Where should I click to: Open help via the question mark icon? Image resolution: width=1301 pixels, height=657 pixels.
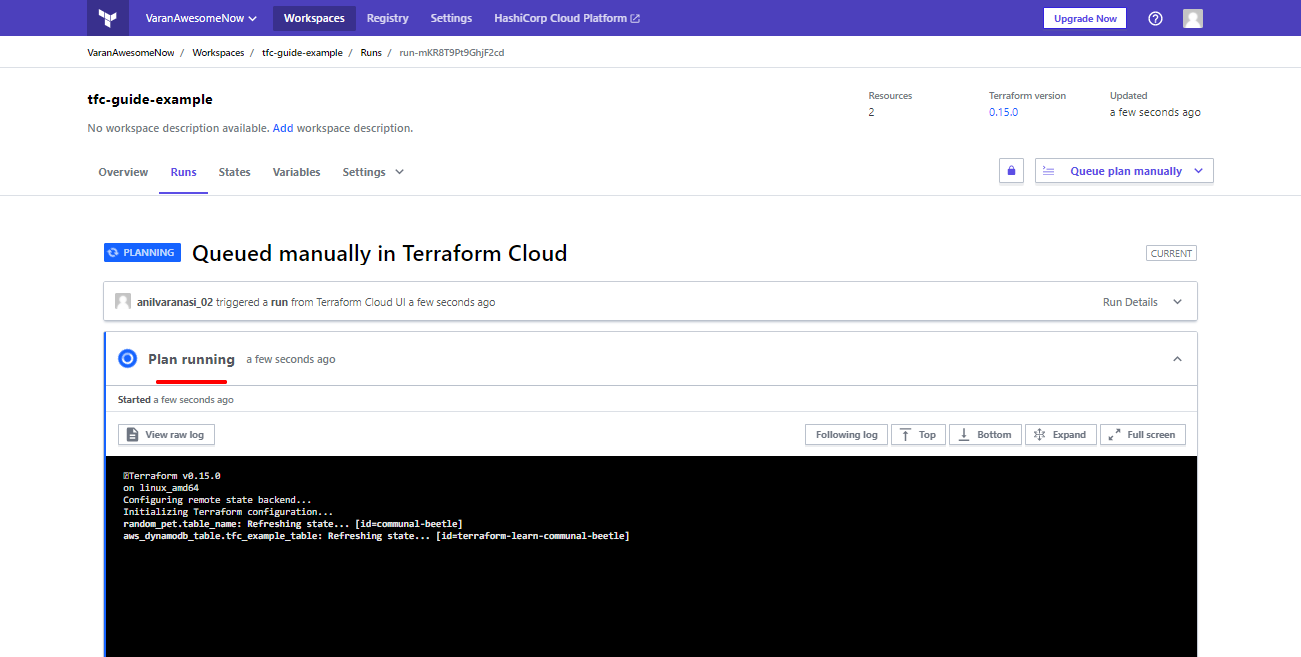pos(1155,18)
